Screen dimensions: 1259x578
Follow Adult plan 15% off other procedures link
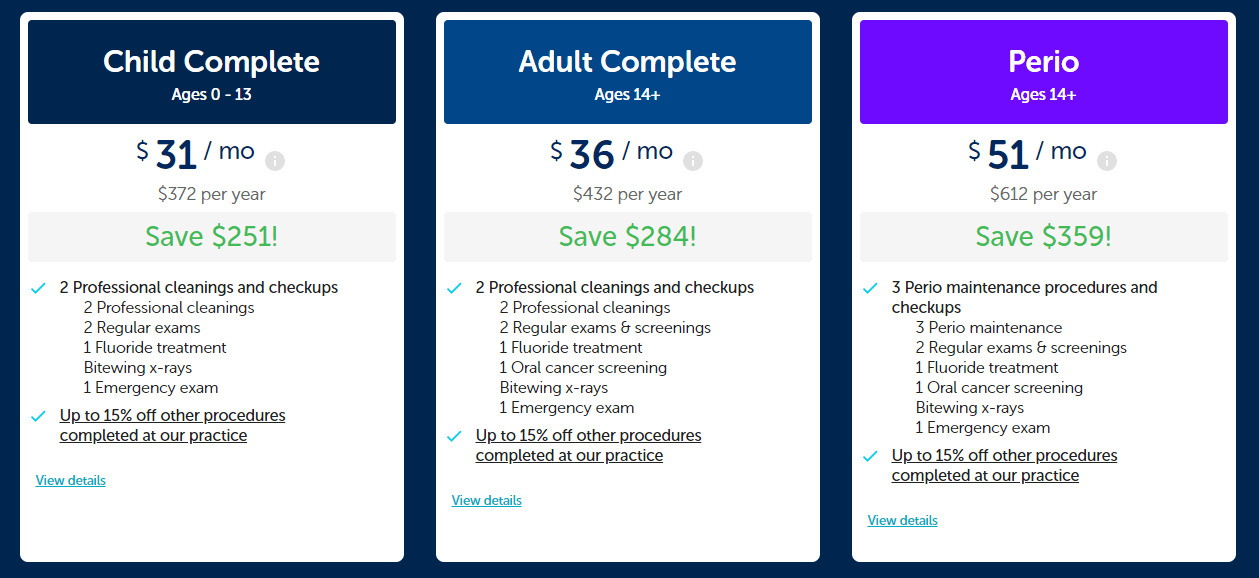point(588,445)
